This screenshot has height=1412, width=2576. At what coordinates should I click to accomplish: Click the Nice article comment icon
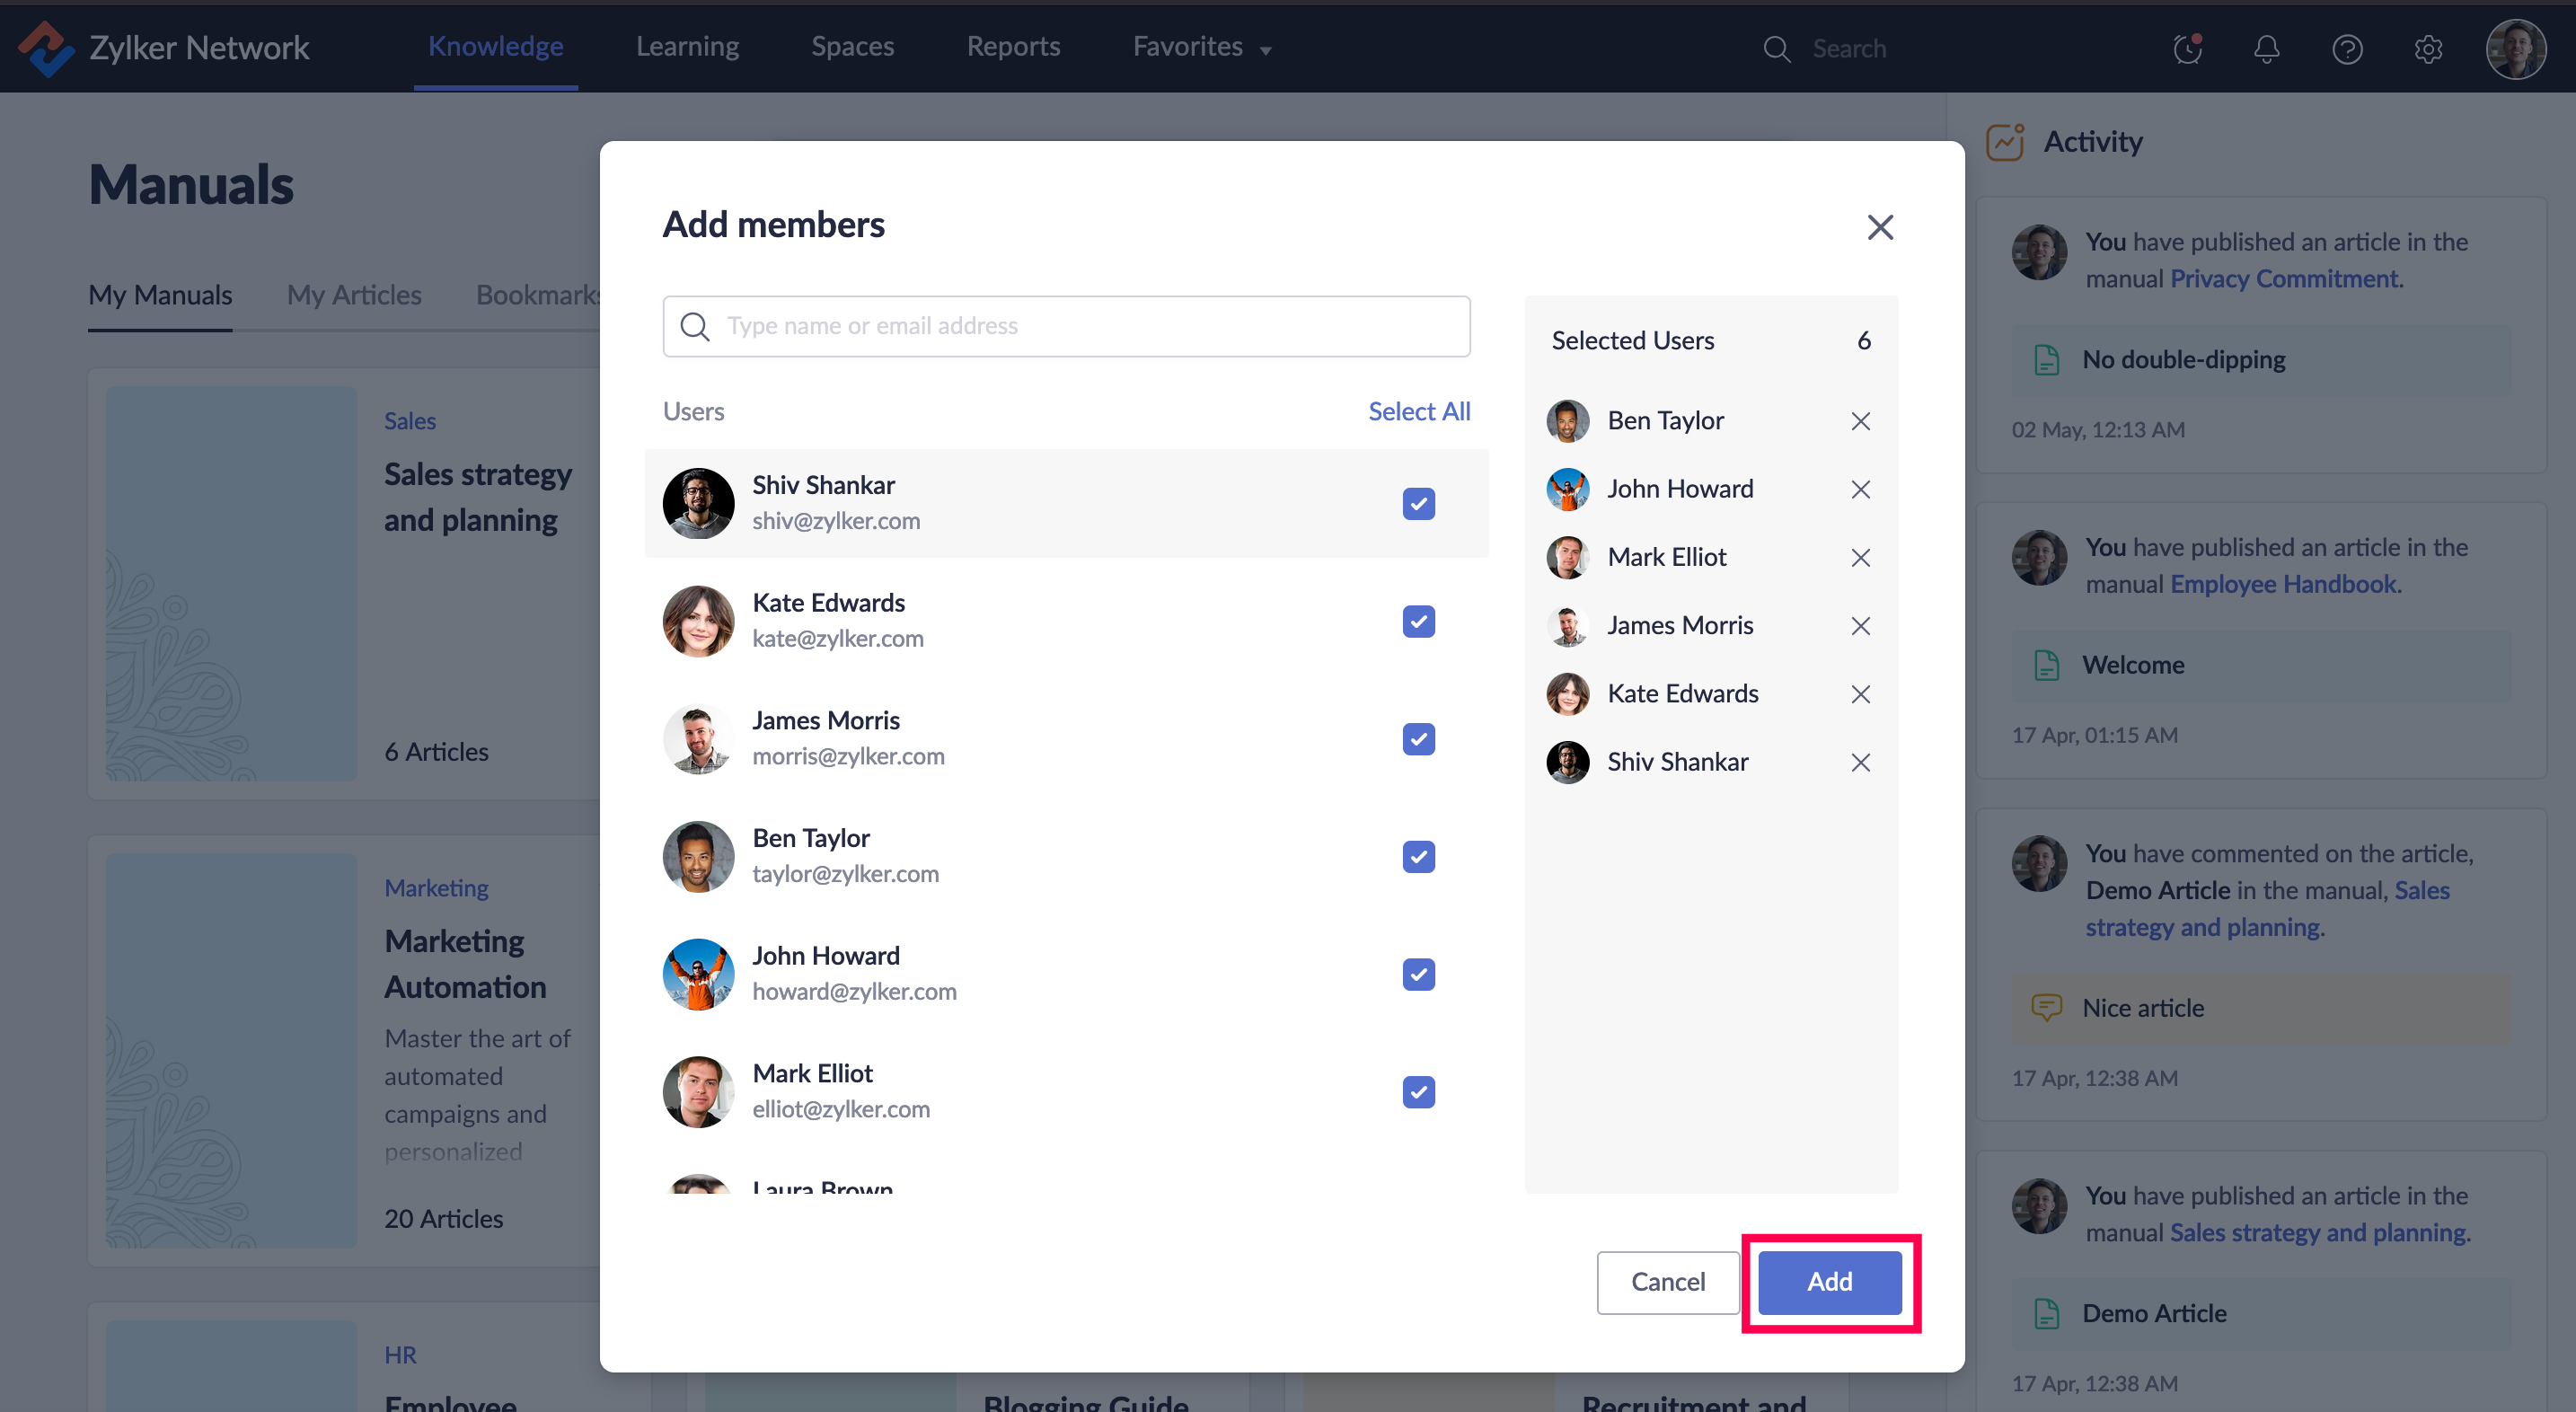pos(2047,1008)
